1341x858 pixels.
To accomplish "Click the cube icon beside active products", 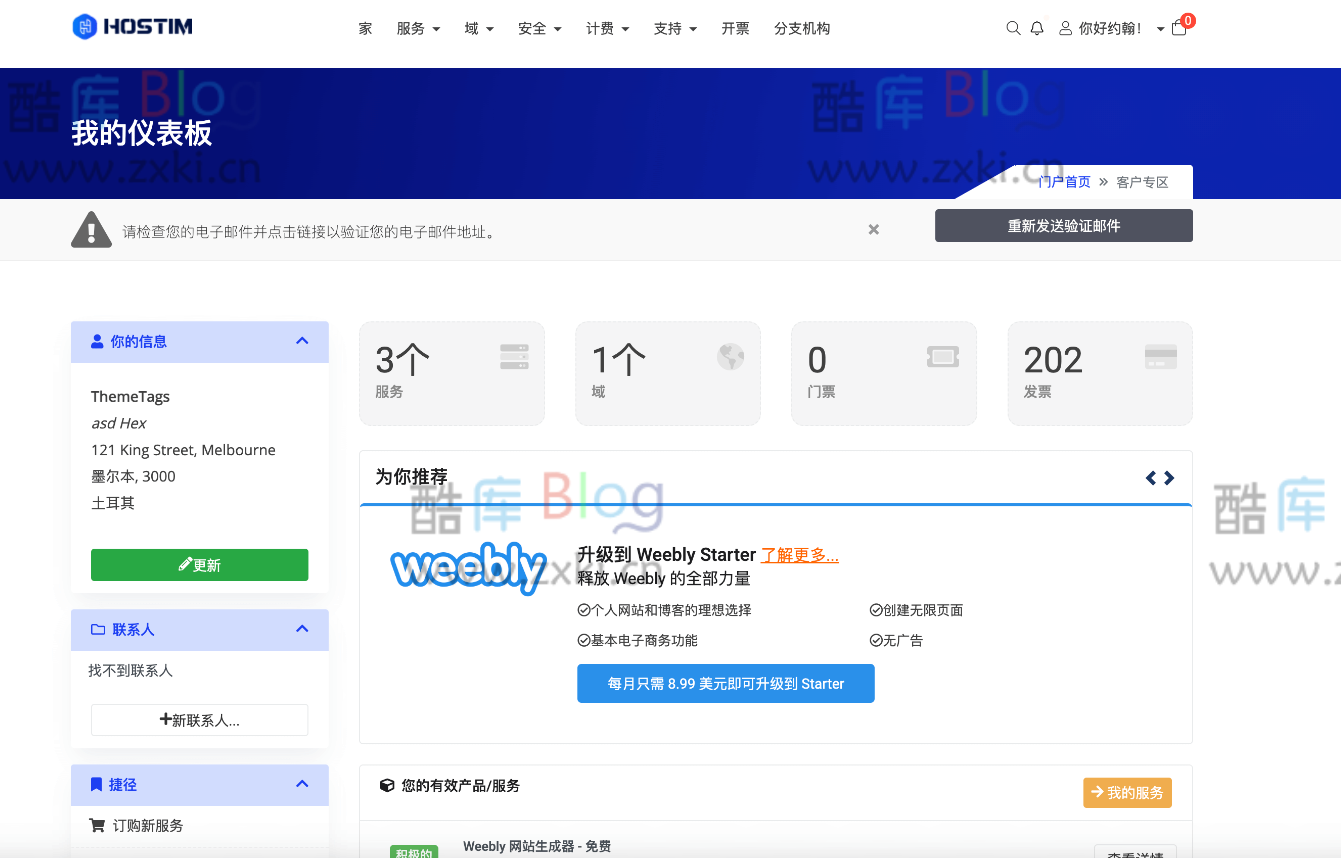I will (x=387, y=786).
